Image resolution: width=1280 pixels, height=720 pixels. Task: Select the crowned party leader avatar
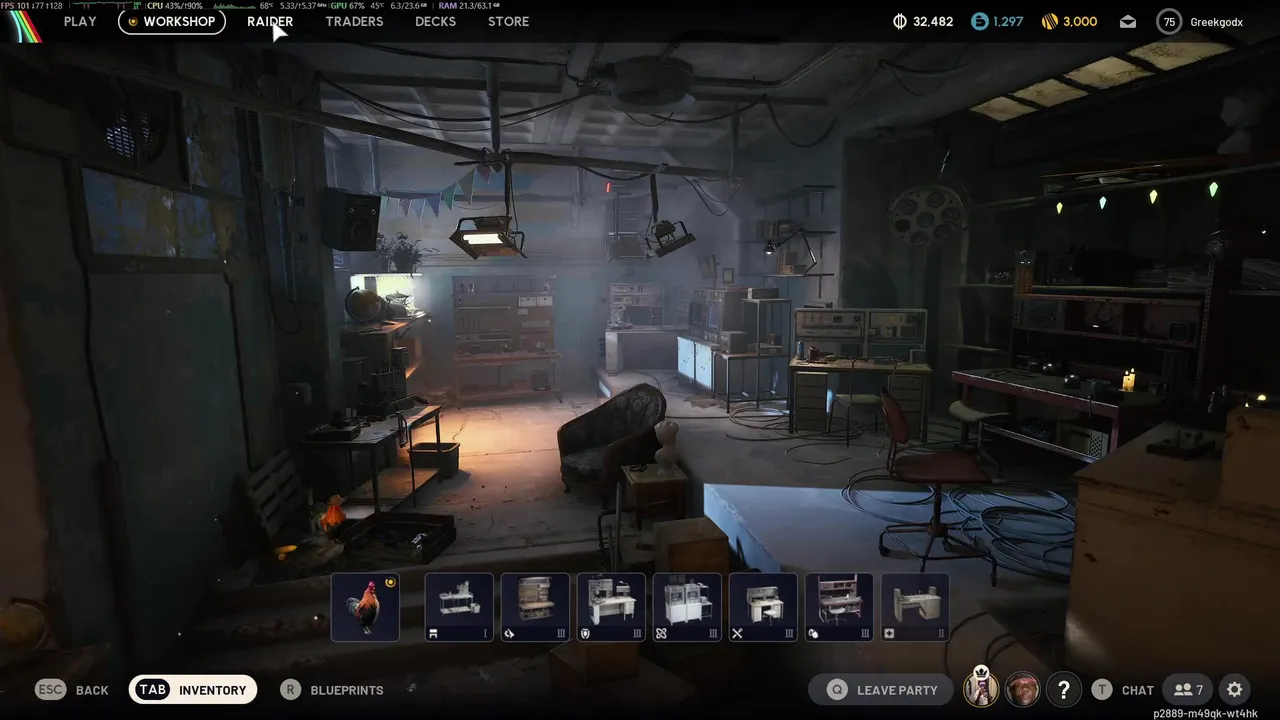[982, 688]
